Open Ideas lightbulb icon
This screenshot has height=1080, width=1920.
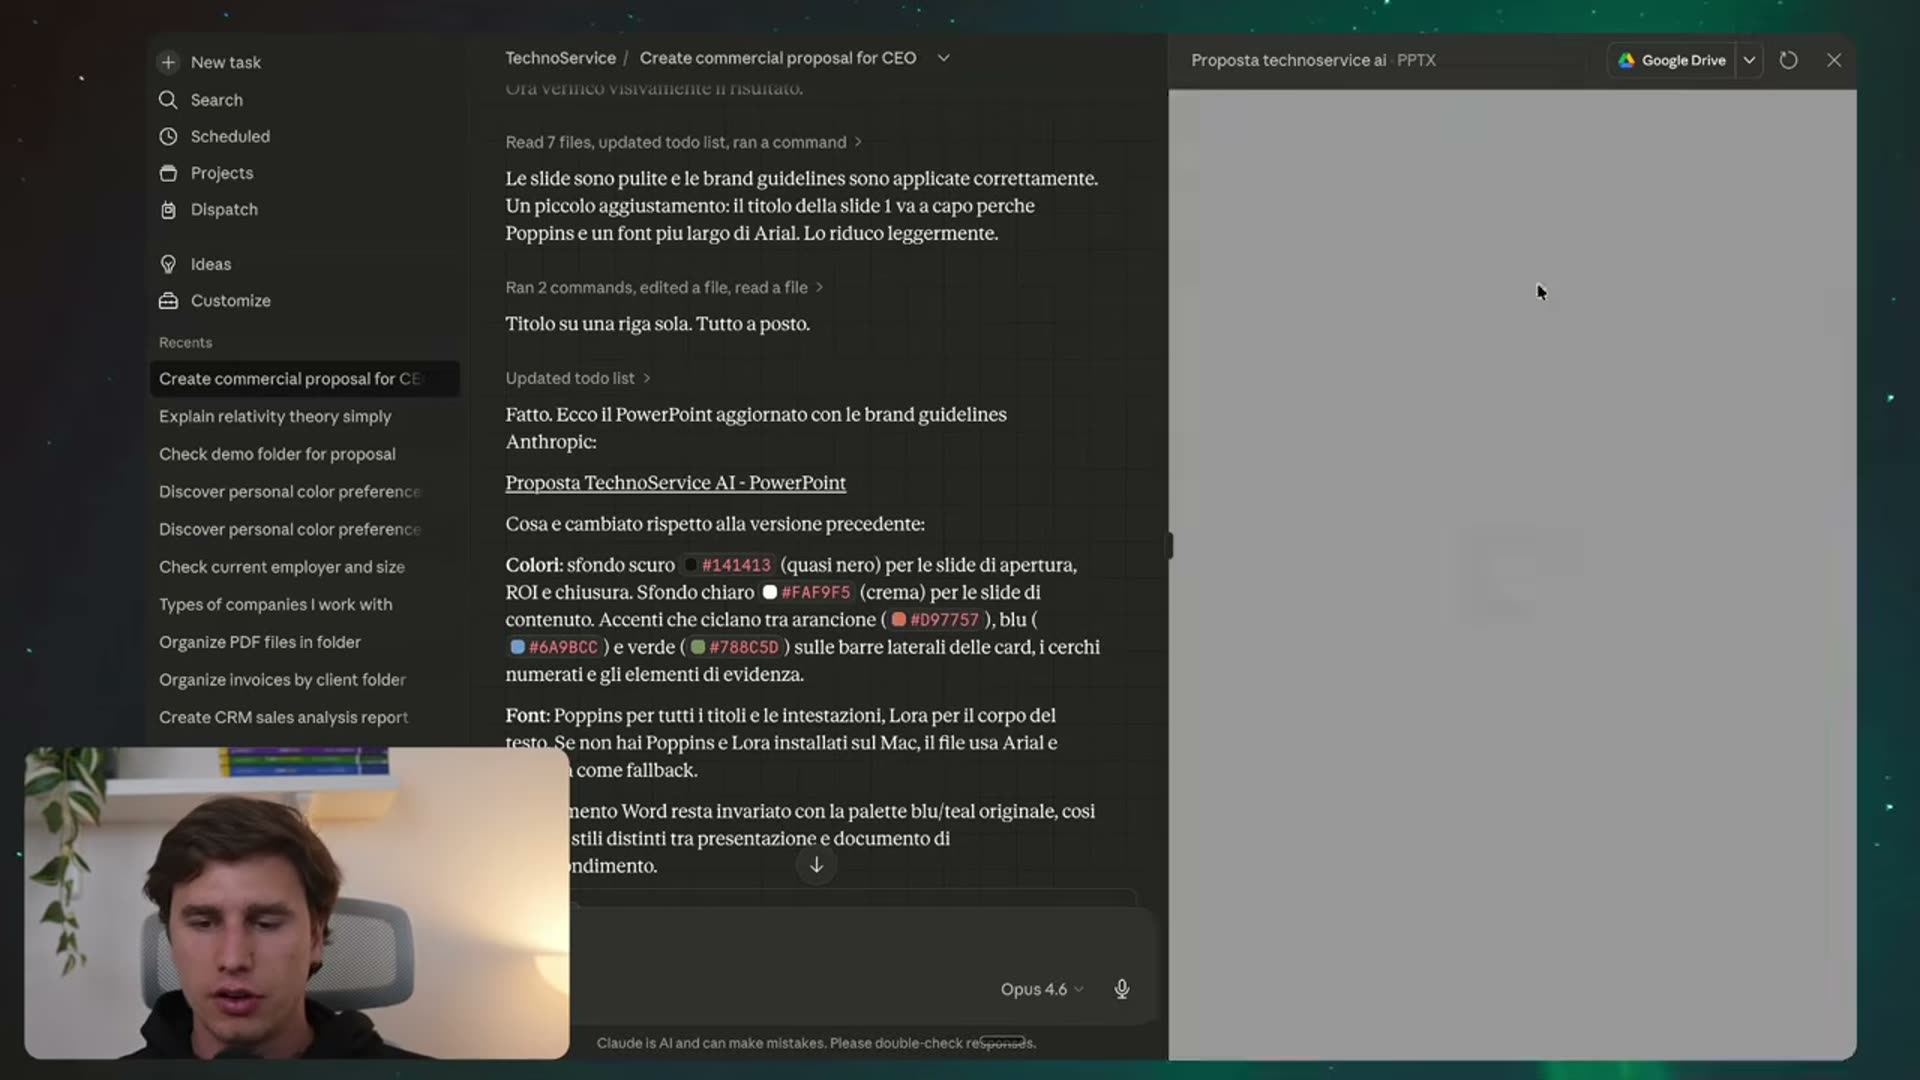point(168,264)
